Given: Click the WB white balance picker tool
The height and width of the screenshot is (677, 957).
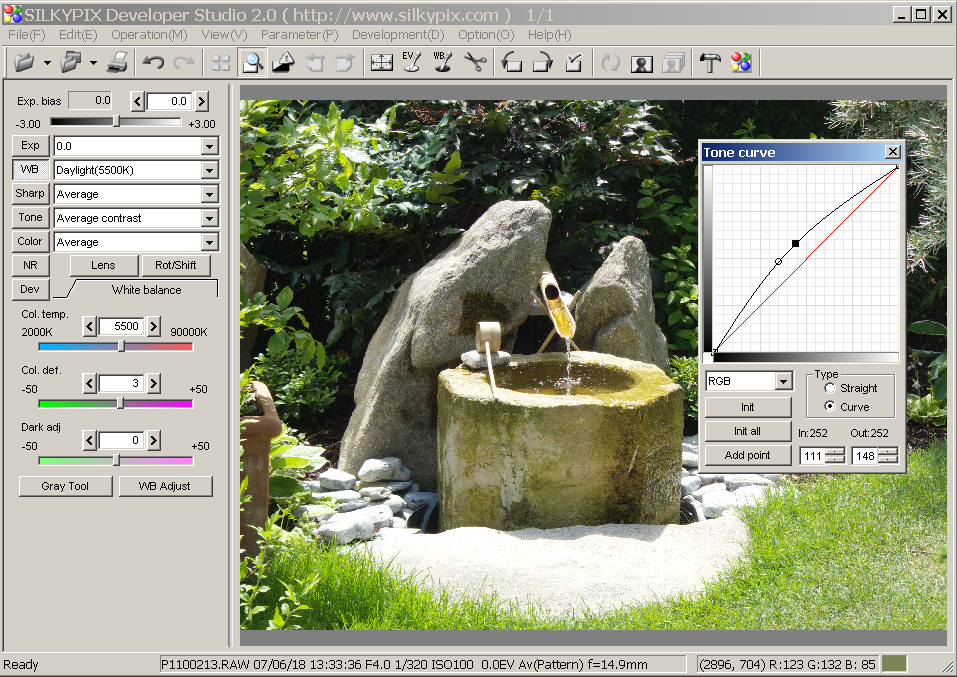Looking at the screenshot, I should [x=441, y=63].
